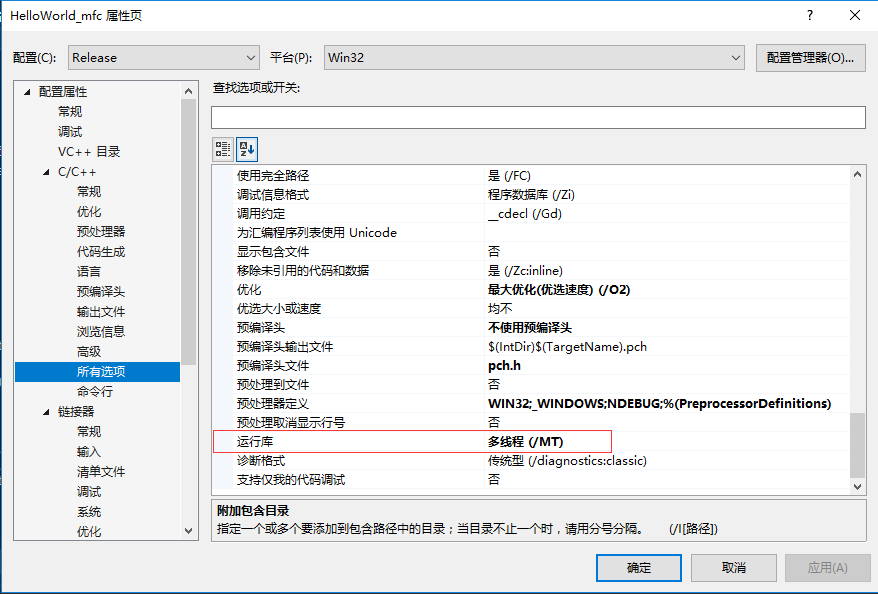Open the 配置管理器 dialog
Image resolution: width=878 pixels, height=594 pixels.
(x=814, y=57)
